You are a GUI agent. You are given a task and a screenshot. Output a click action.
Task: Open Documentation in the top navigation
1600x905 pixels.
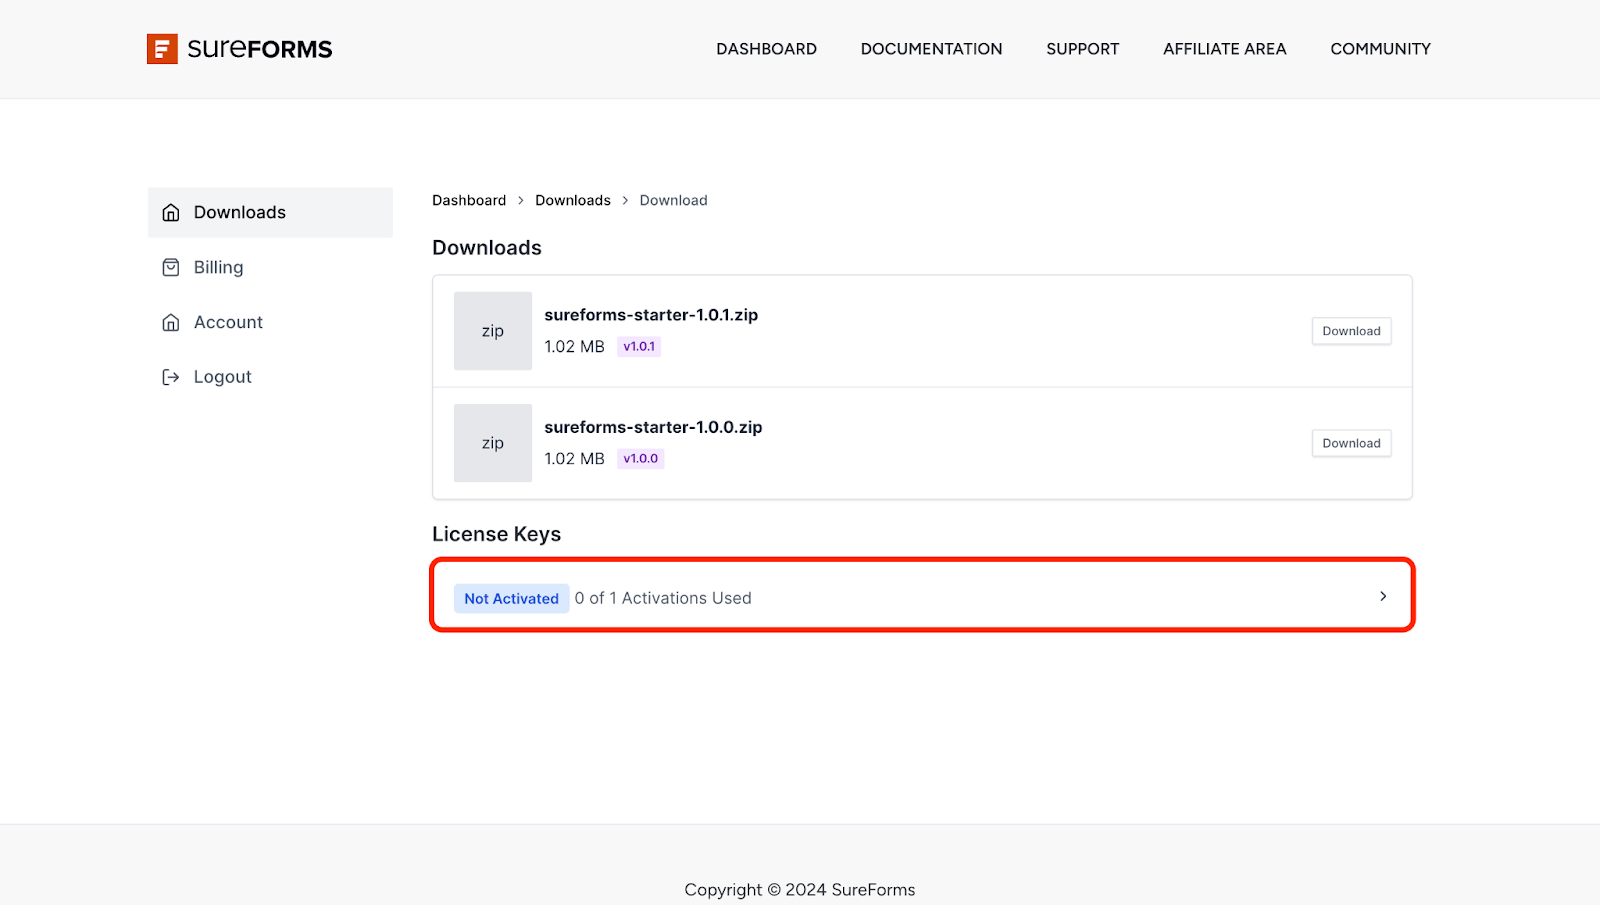tap(931, 49)
